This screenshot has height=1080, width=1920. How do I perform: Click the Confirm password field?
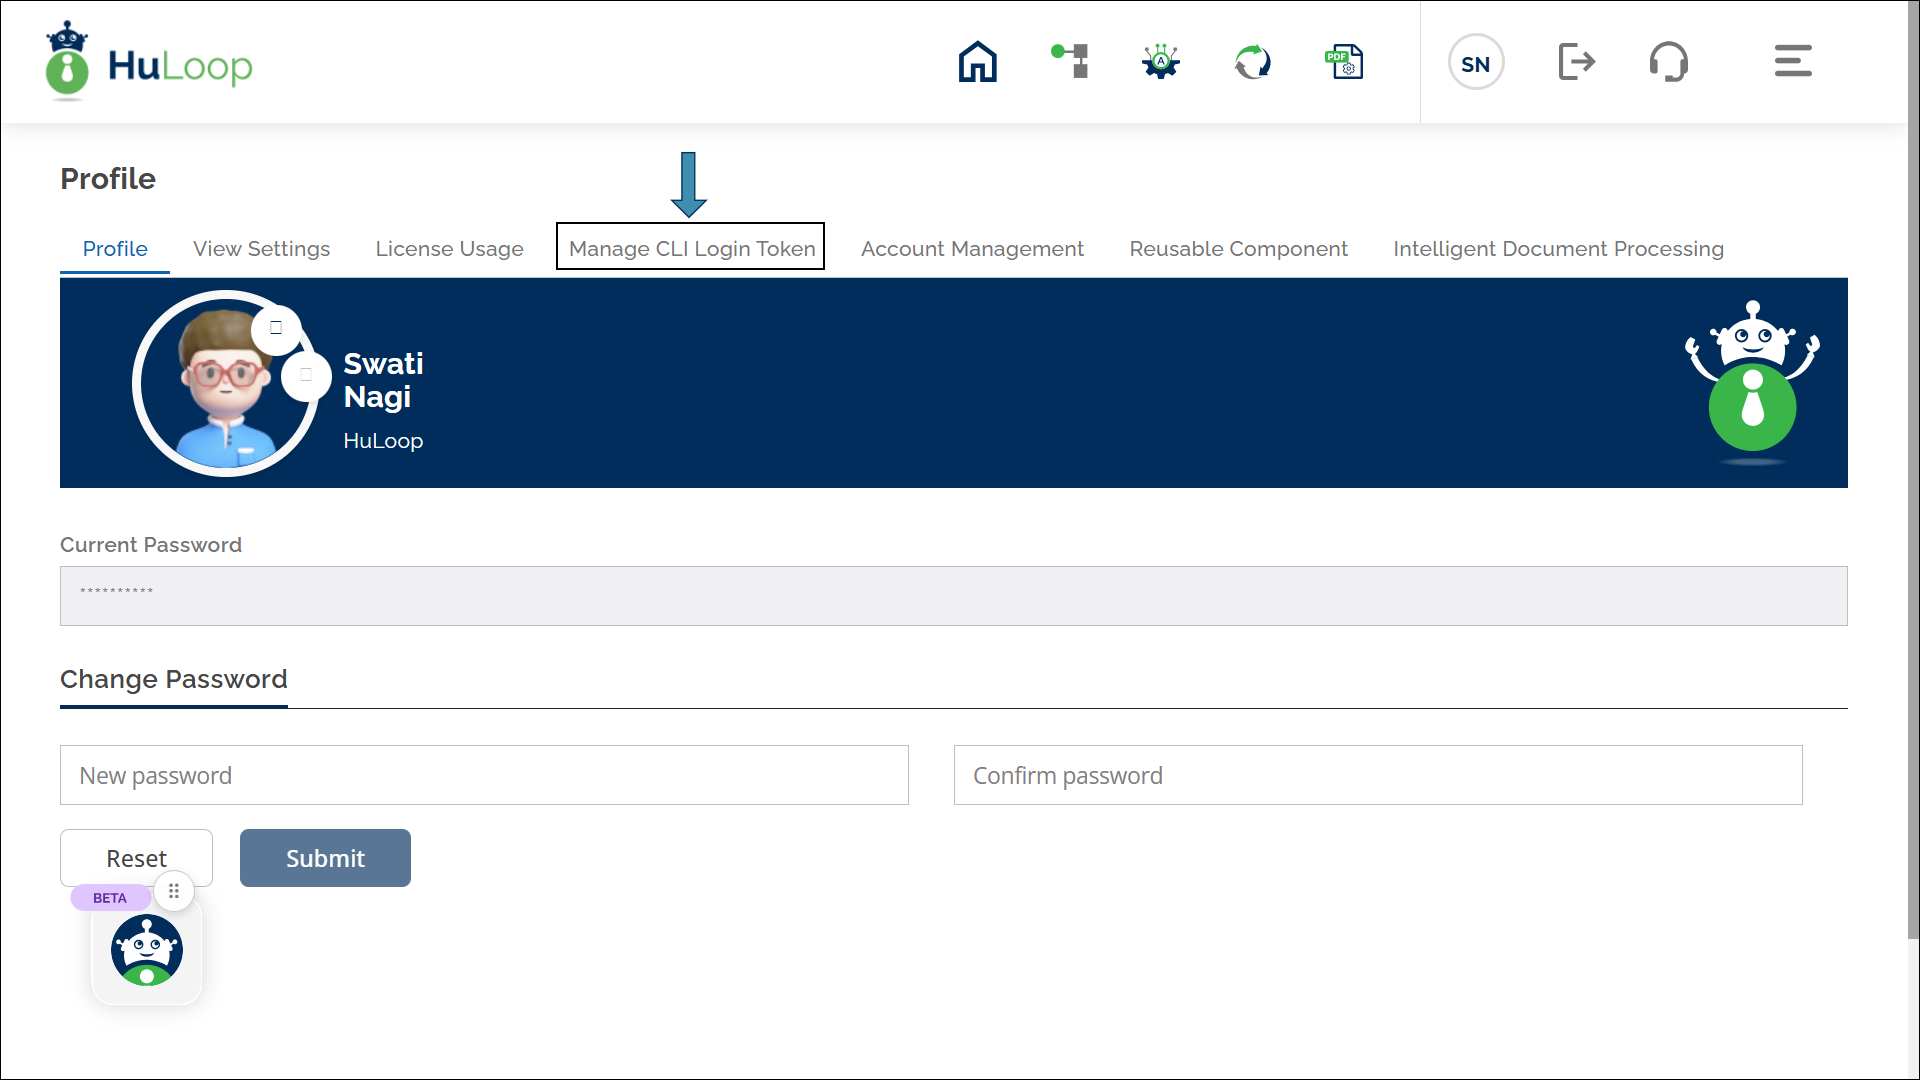tap(1377, 775)
